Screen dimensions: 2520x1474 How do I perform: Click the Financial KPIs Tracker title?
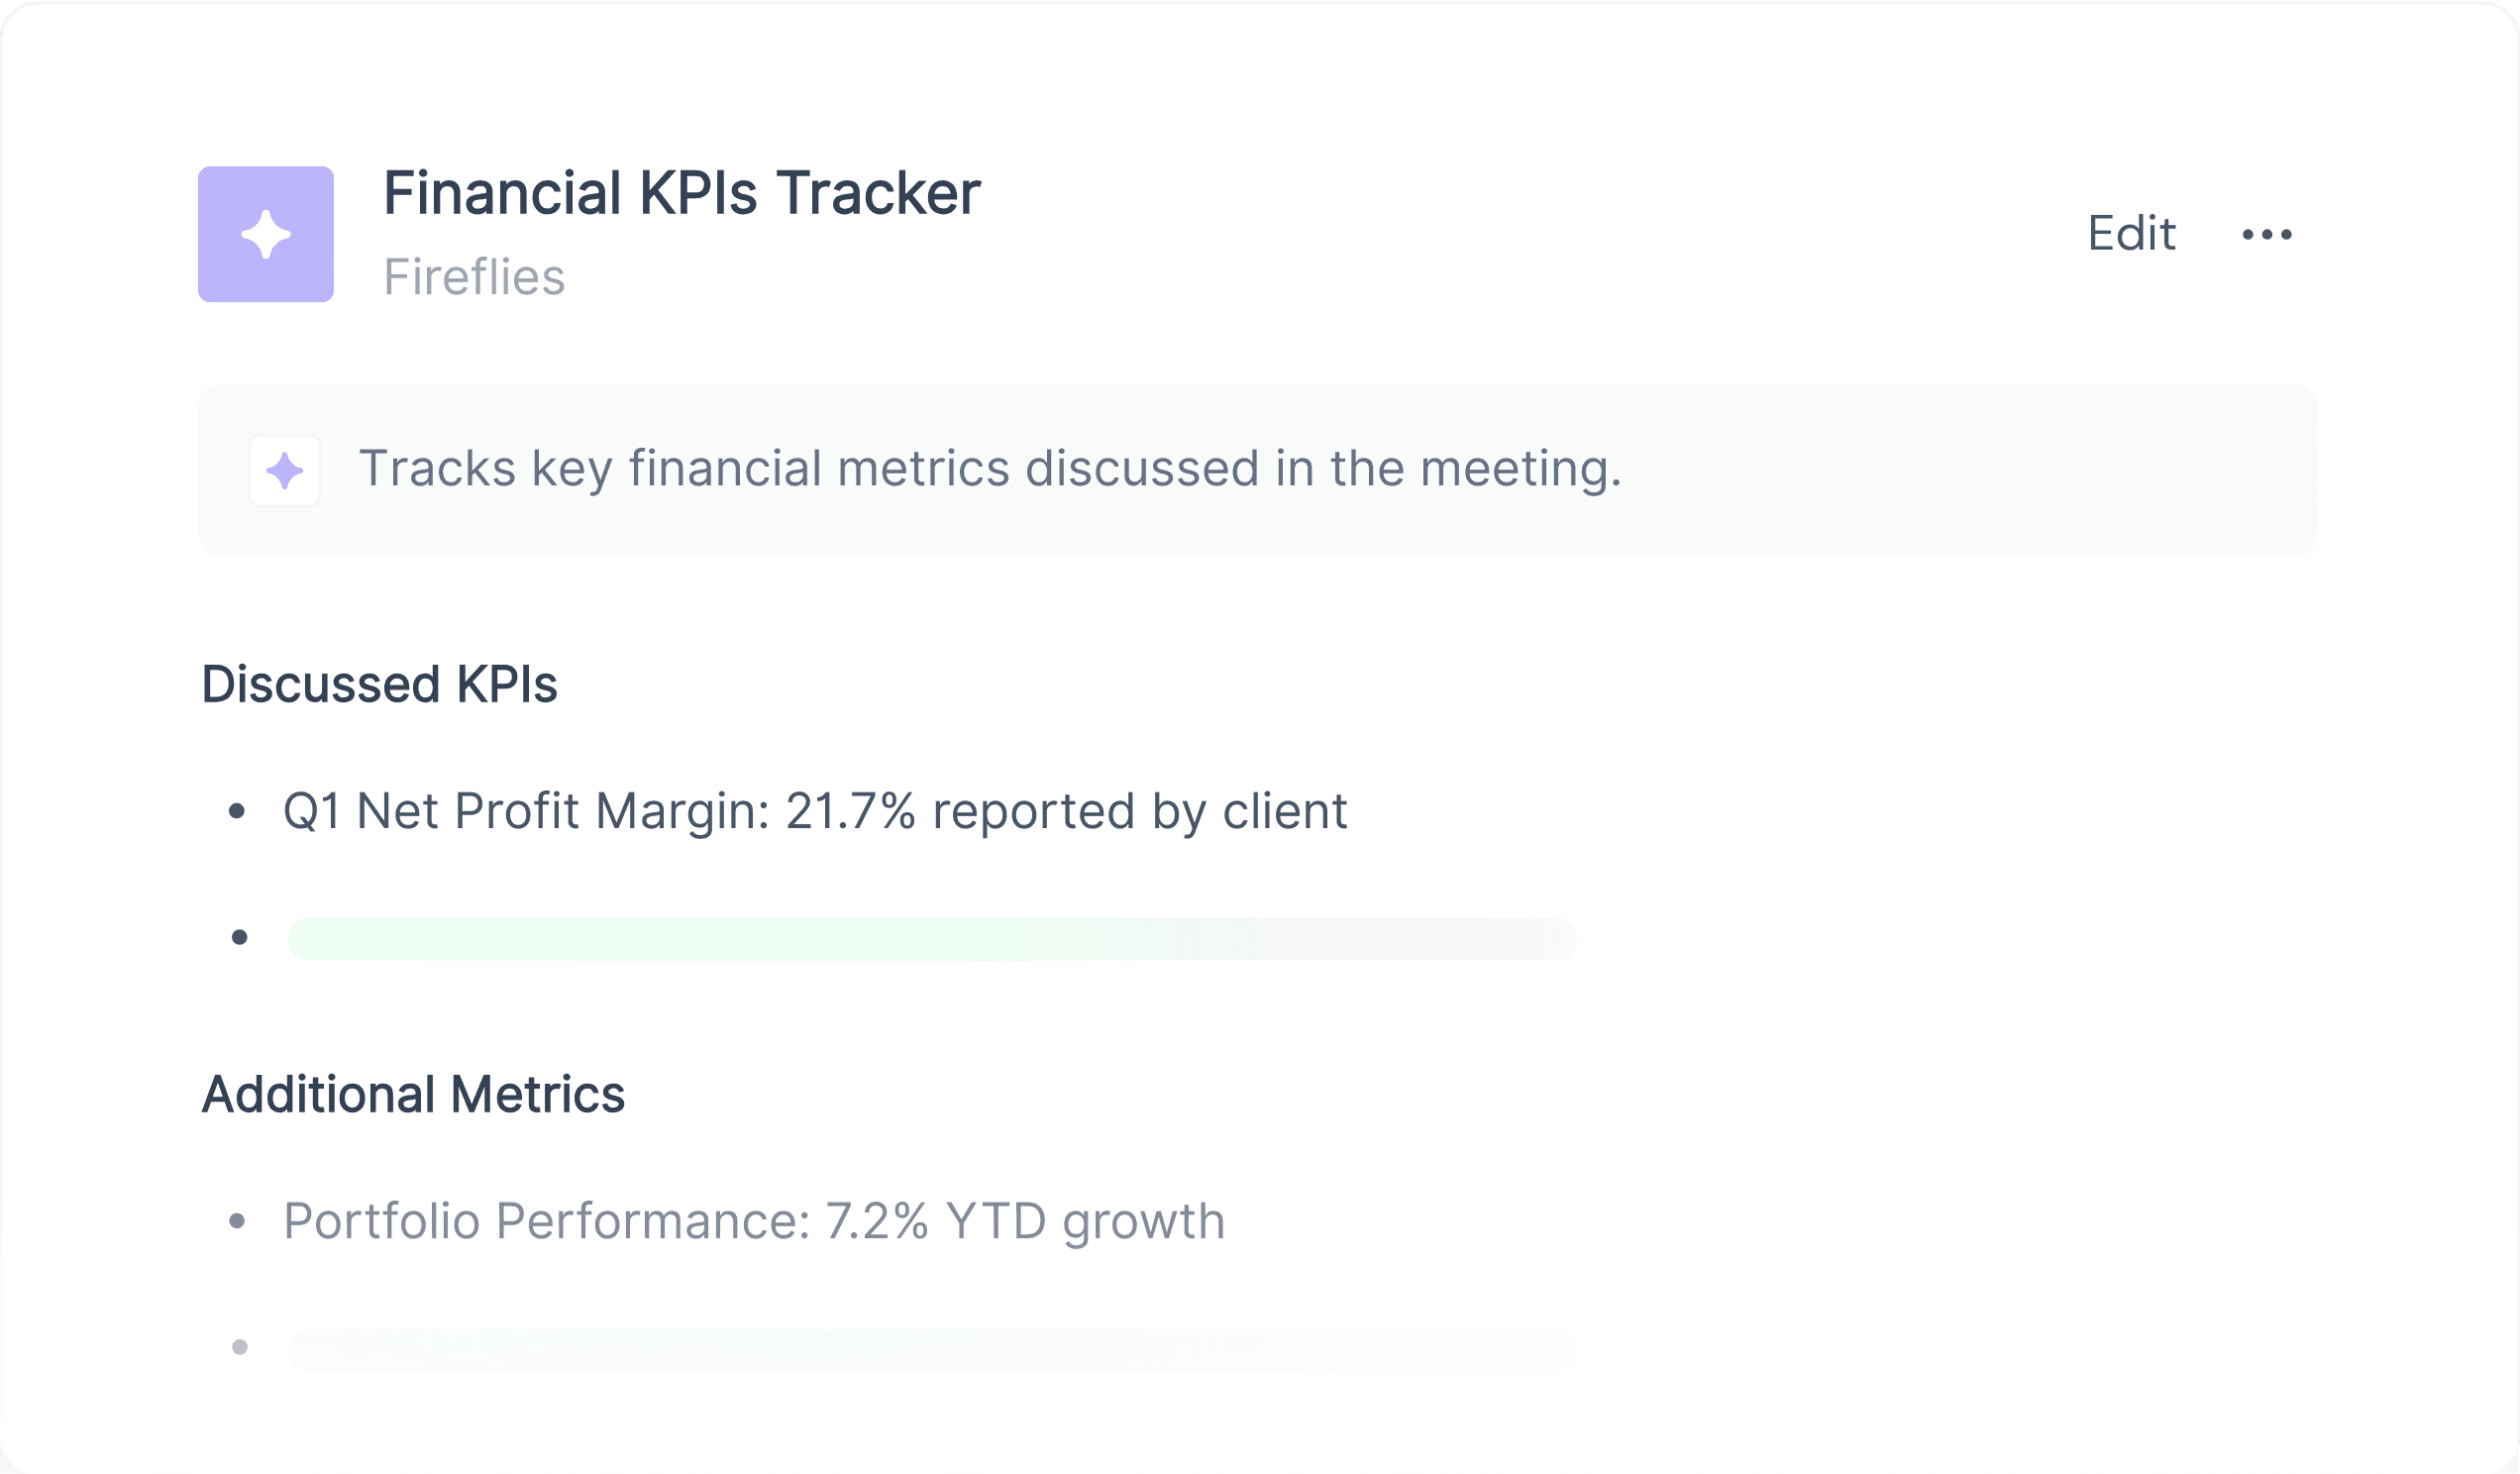point(682,193)
